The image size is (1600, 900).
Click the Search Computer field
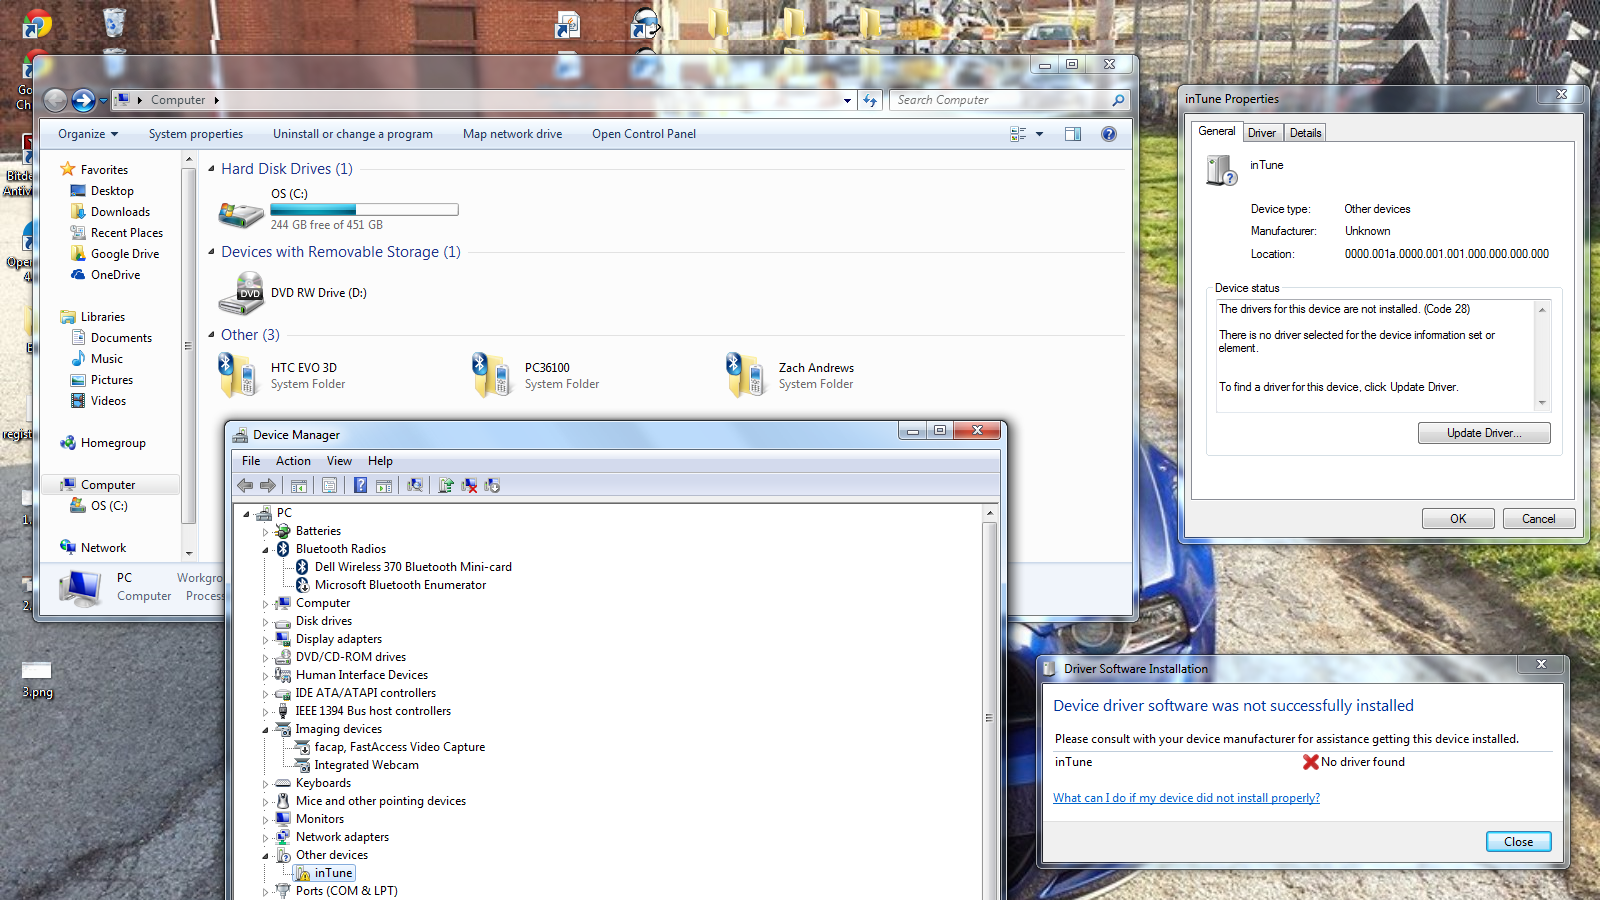(1009, 100)
